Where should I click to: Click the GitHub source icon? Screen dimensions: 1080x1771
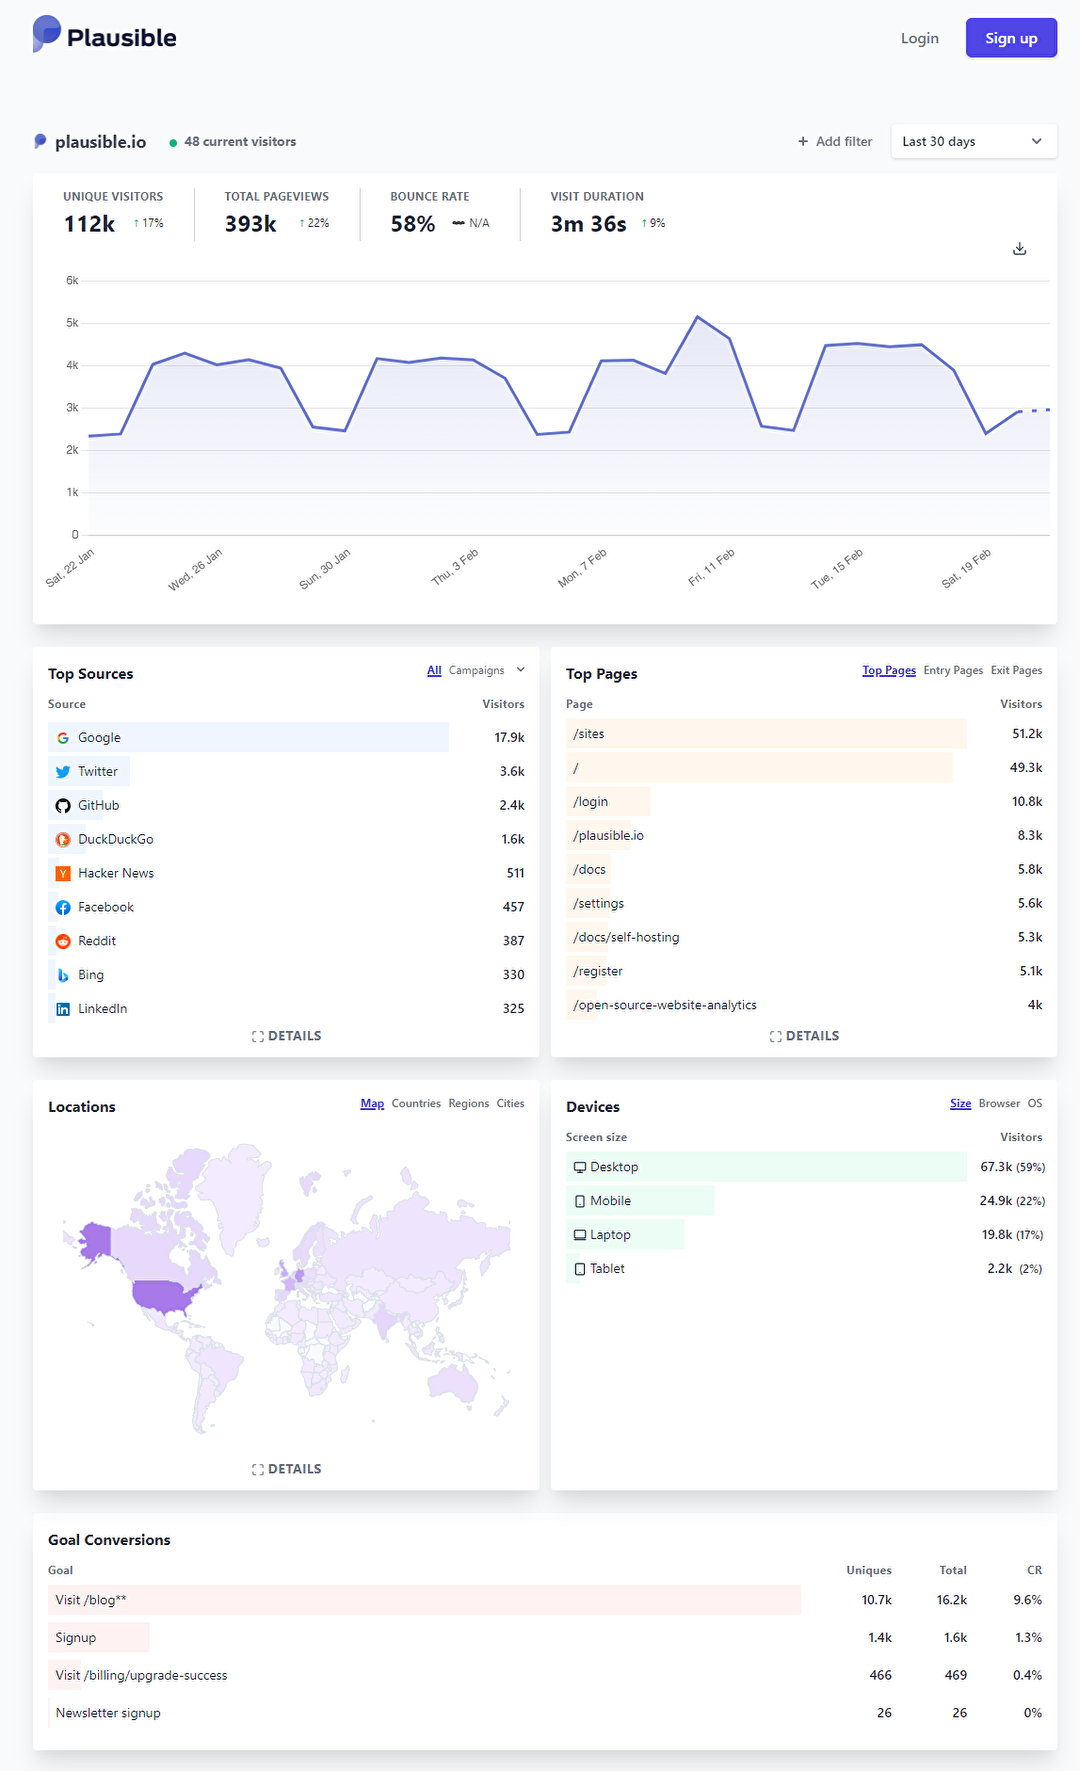pos(63,806)
